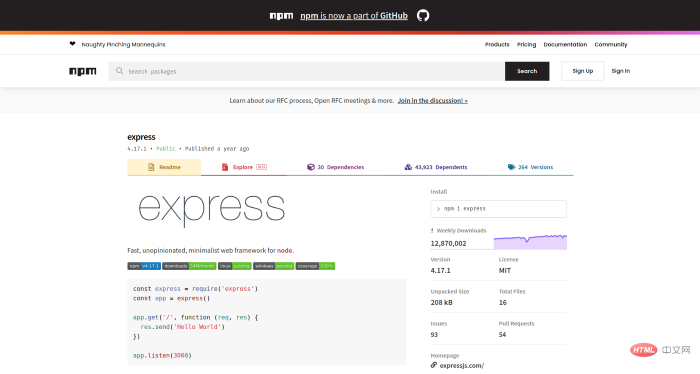Click the Dependents cubes icon
The image size is (700, 374).
408,167
